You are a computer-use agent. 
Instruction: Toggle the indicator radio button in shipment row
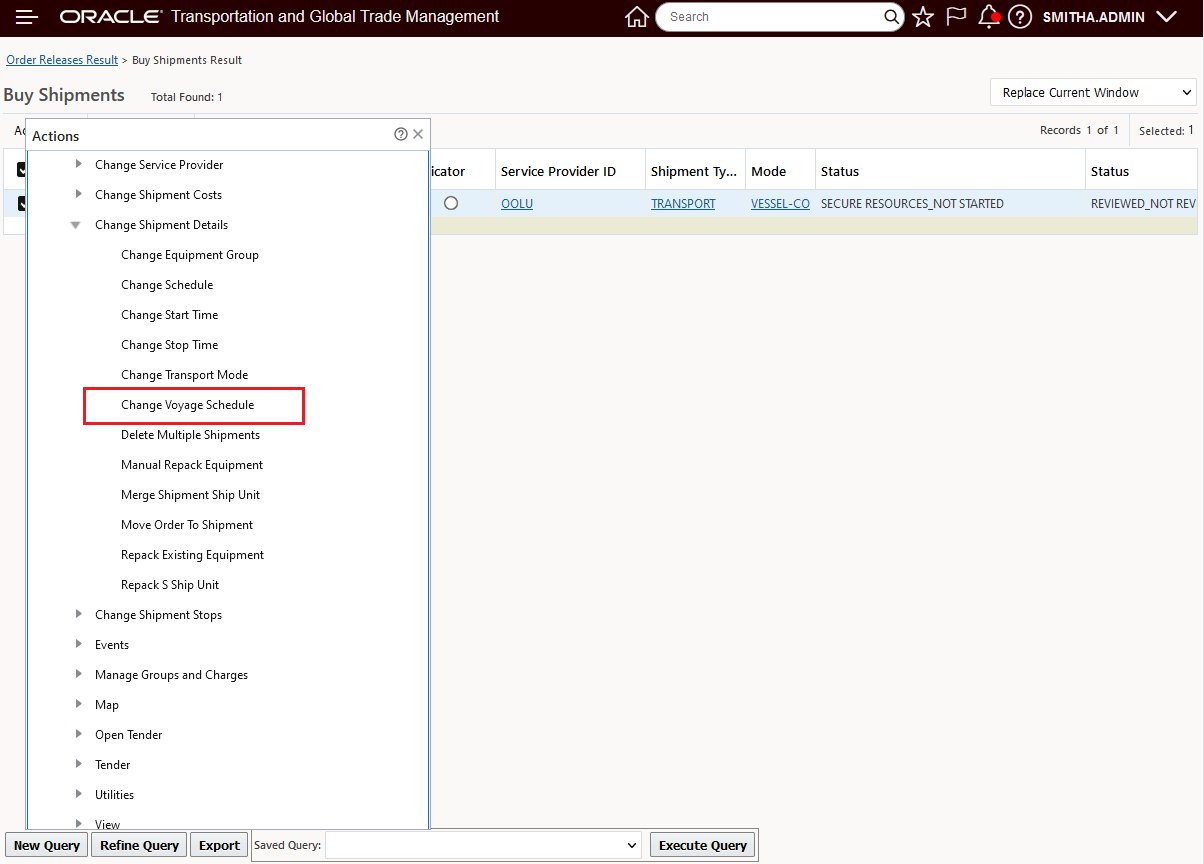451,203
